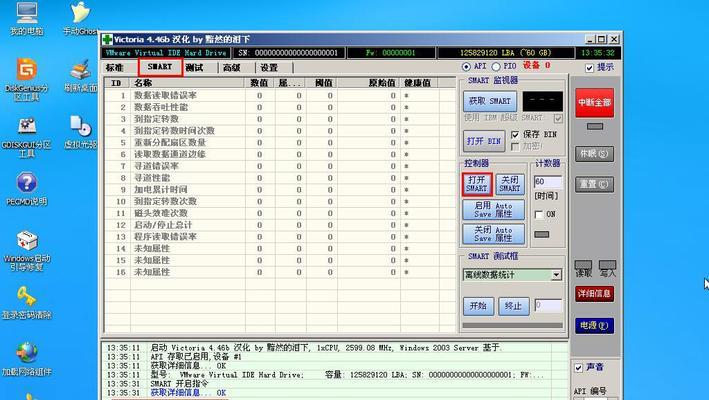The image size is (709, 400).
Task: Switch to the 测试 tab
Action: coord(194,67)
